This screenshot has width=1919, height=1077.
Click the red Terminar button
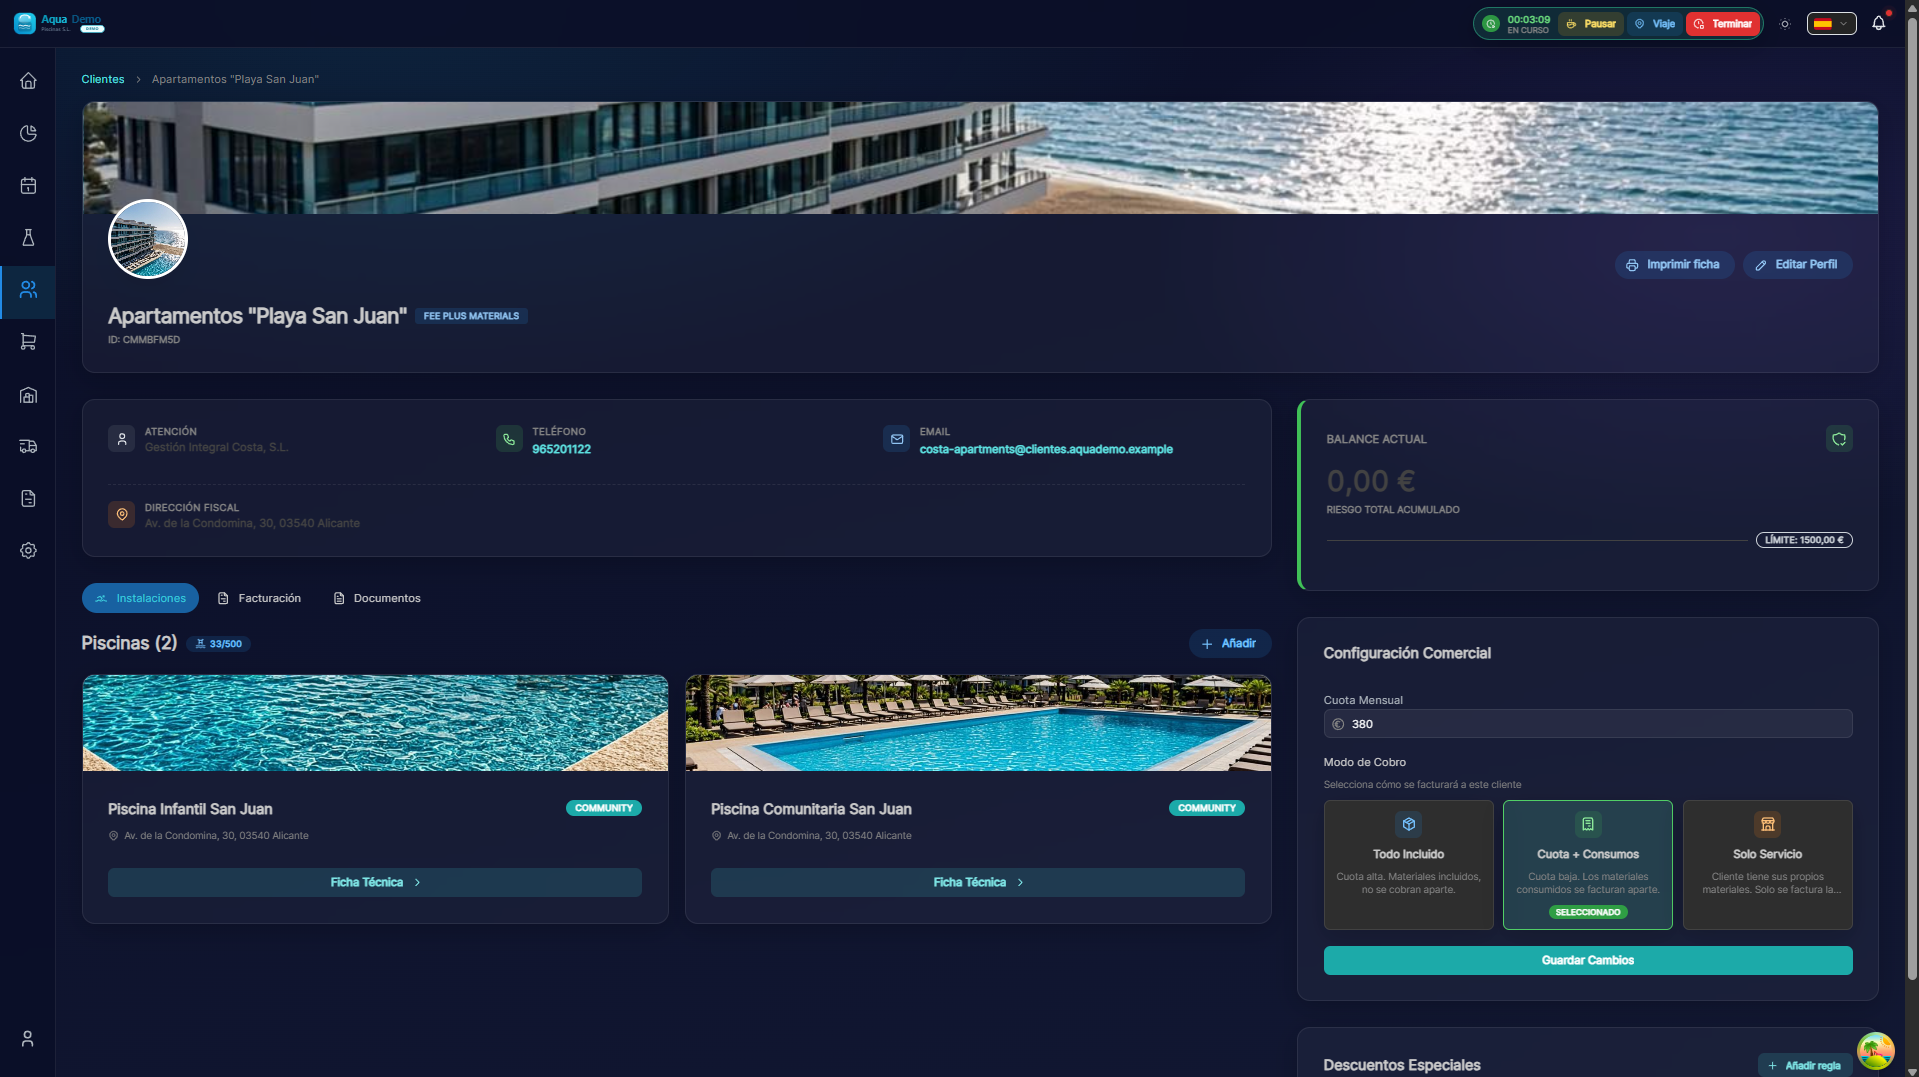click(1723, 24)
